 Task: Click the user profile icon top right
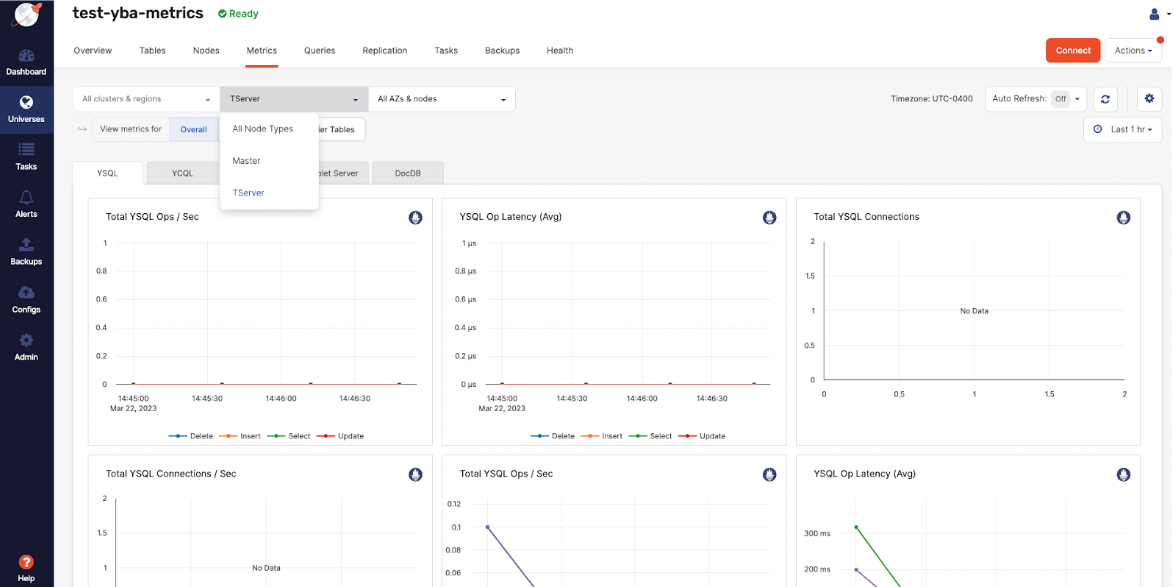[1155, 12]
